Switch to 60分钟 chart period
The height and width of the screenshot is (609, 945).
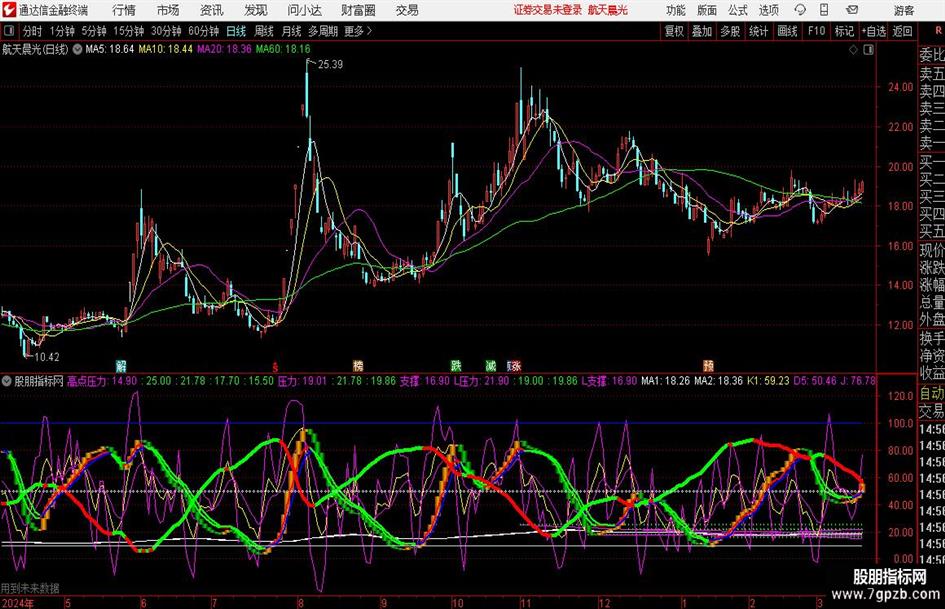(x=203, y=31)
